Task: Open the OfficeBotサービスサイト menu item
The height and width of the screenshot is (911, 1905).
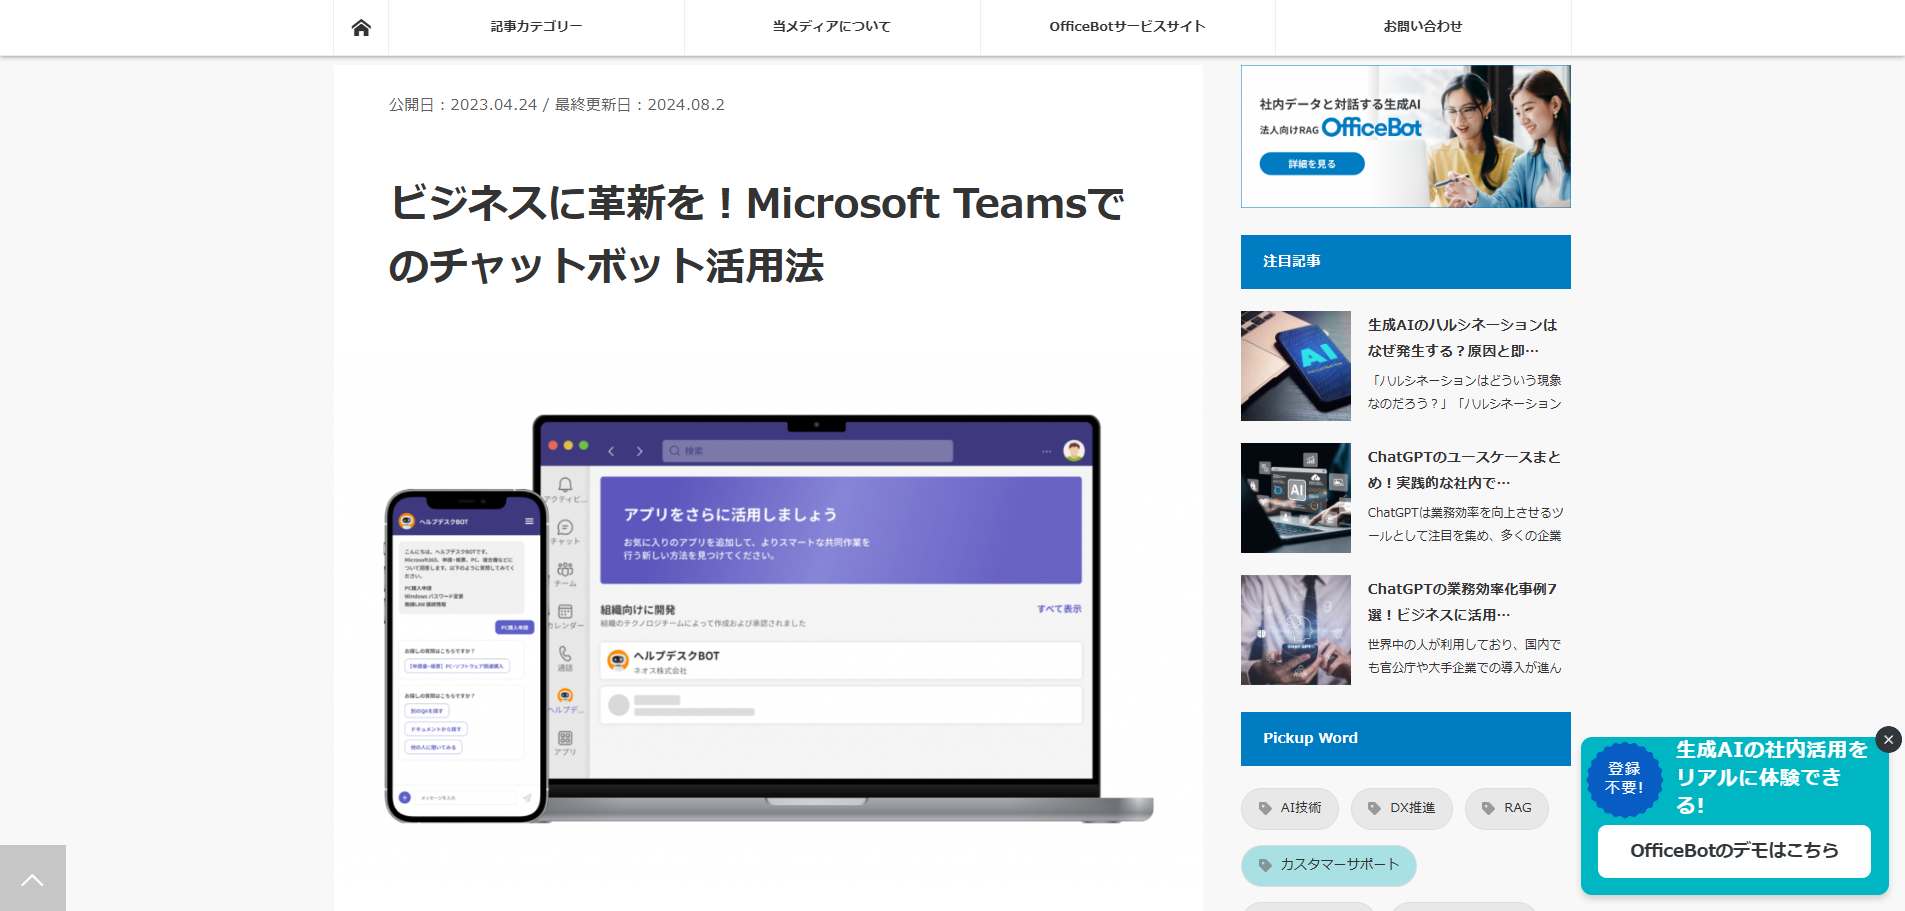Action: 1127,27
